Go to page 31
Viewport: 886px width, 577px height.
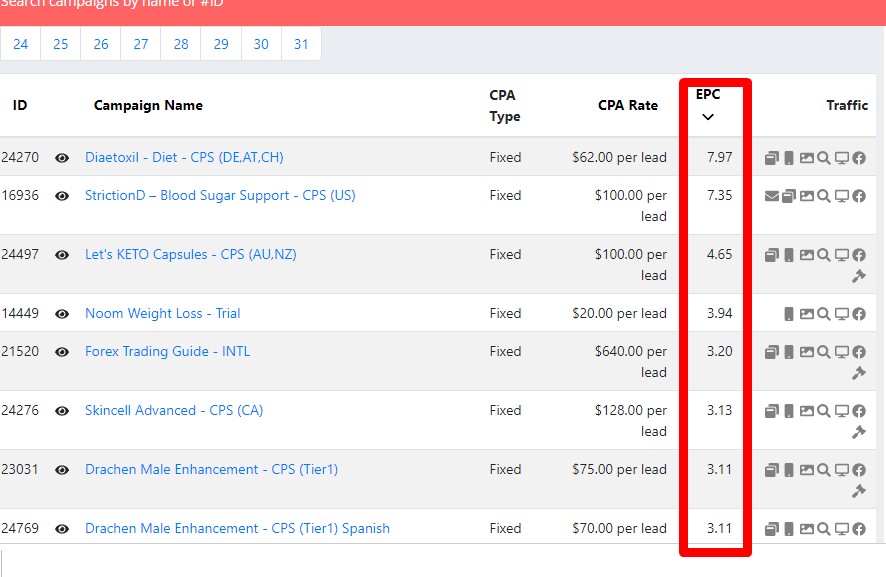click(301, 44)
